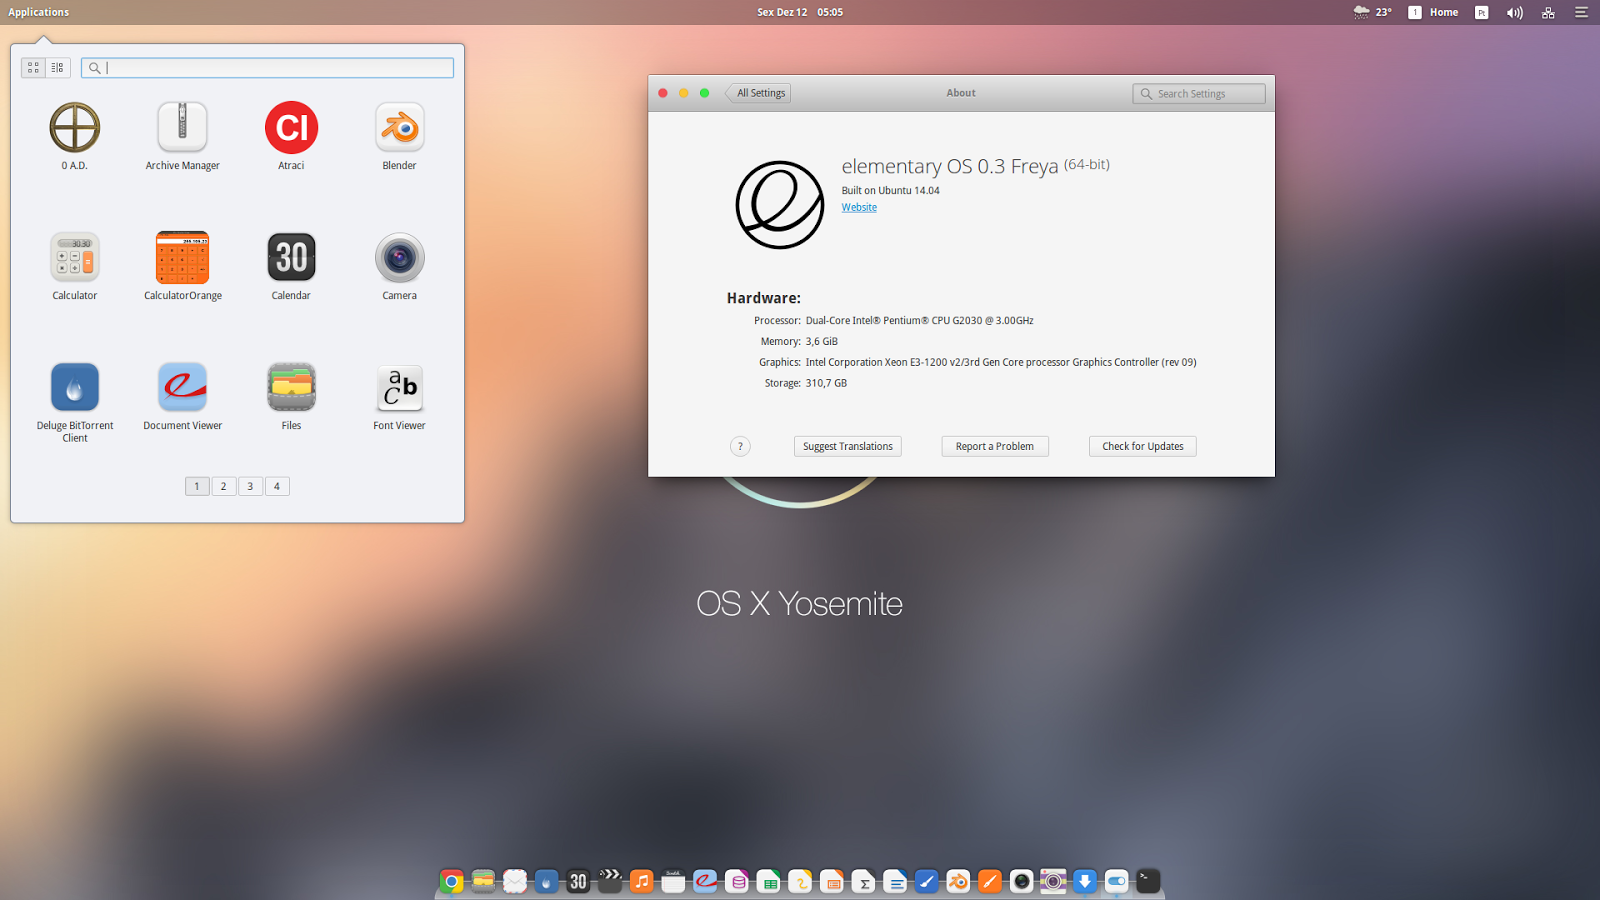The height and width of the screenshot is (900, 1600).
Task: Click Report a Problem button
Action: [x=995, y=446]
